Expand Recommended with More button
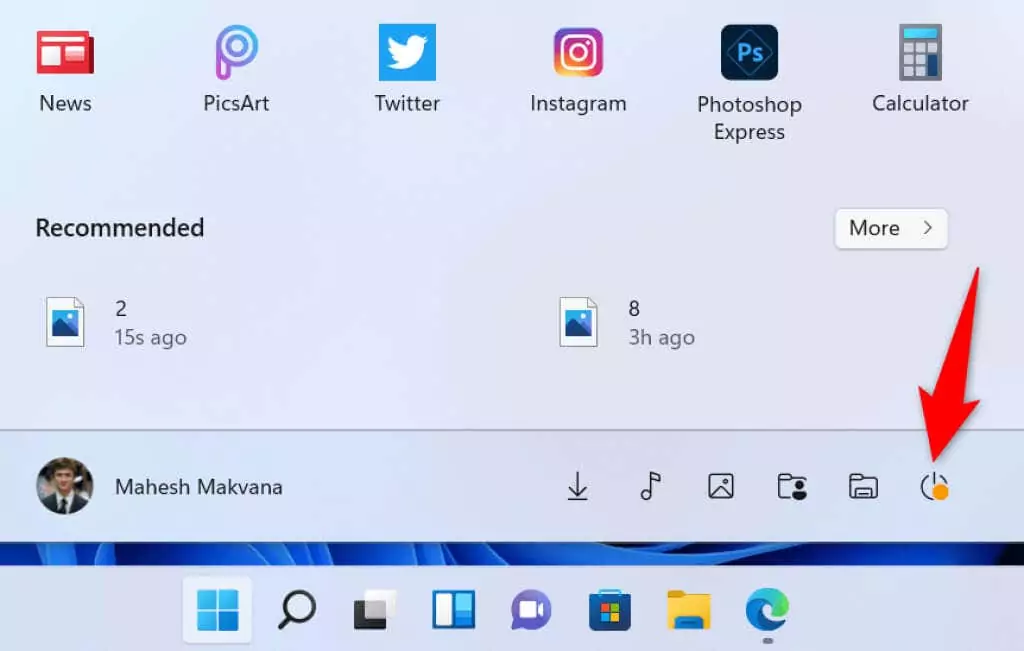The height and width of the screenshot is (651, 1024). pos(891,229)
